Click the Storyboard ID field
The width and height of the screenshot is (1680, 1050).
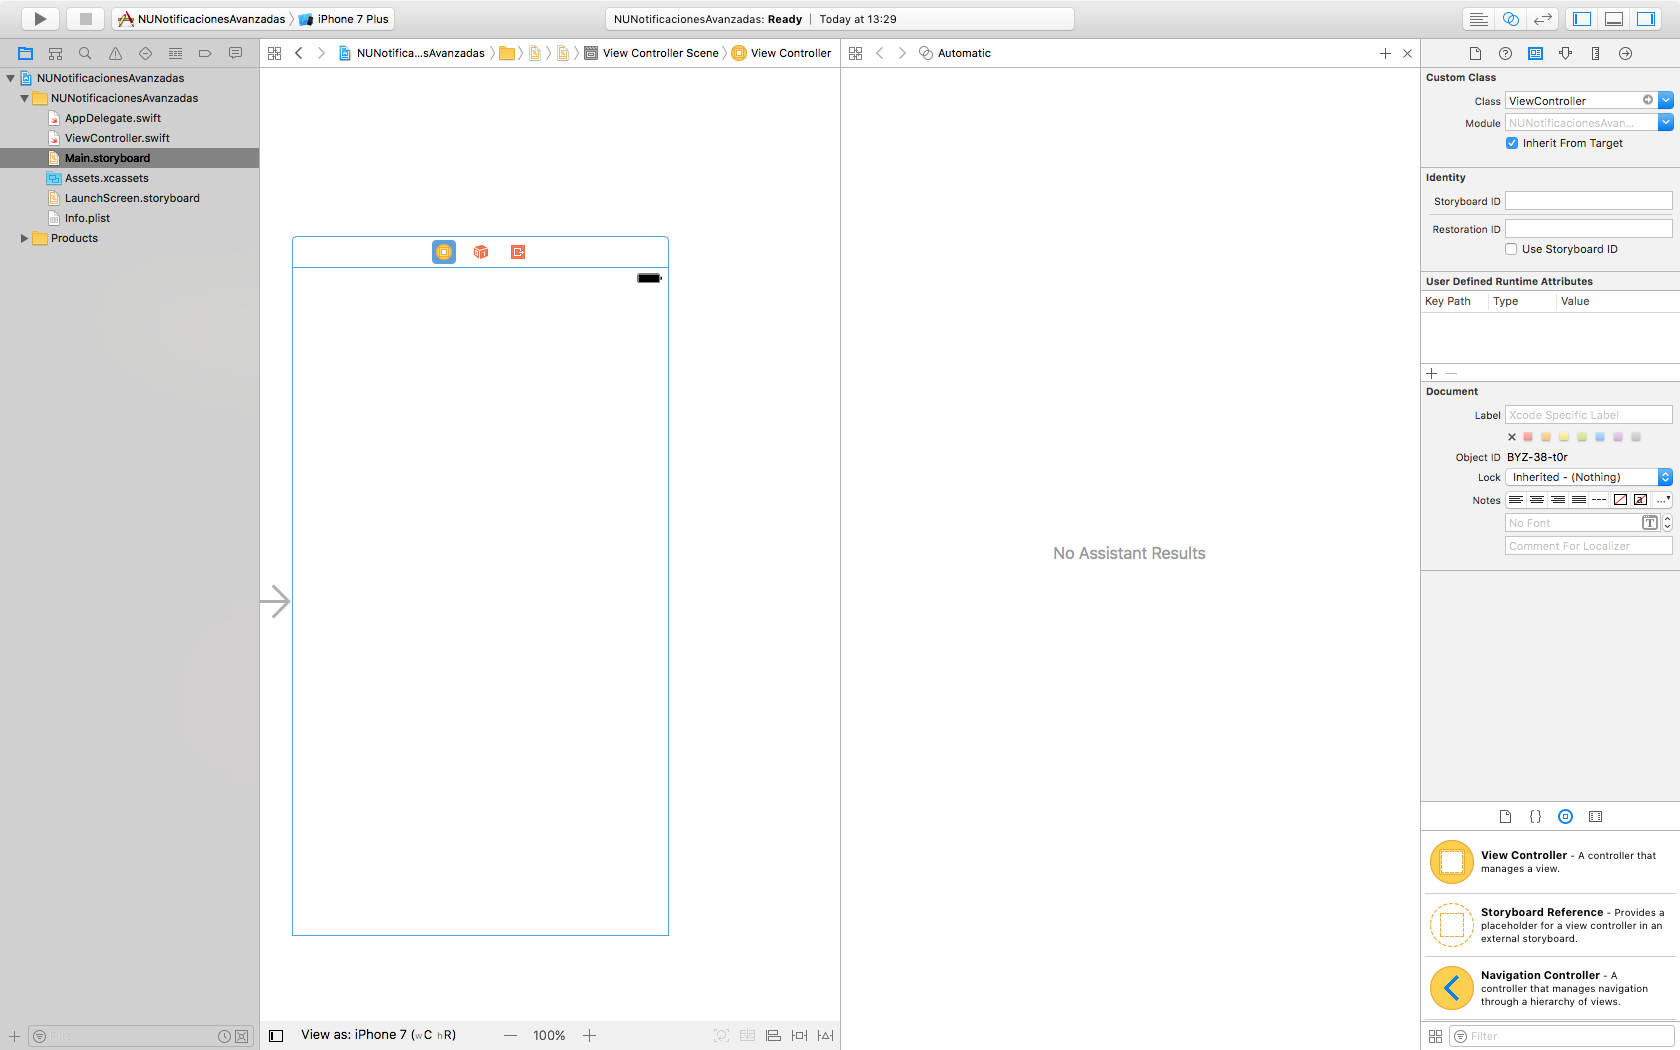[x=1588, y=201]
